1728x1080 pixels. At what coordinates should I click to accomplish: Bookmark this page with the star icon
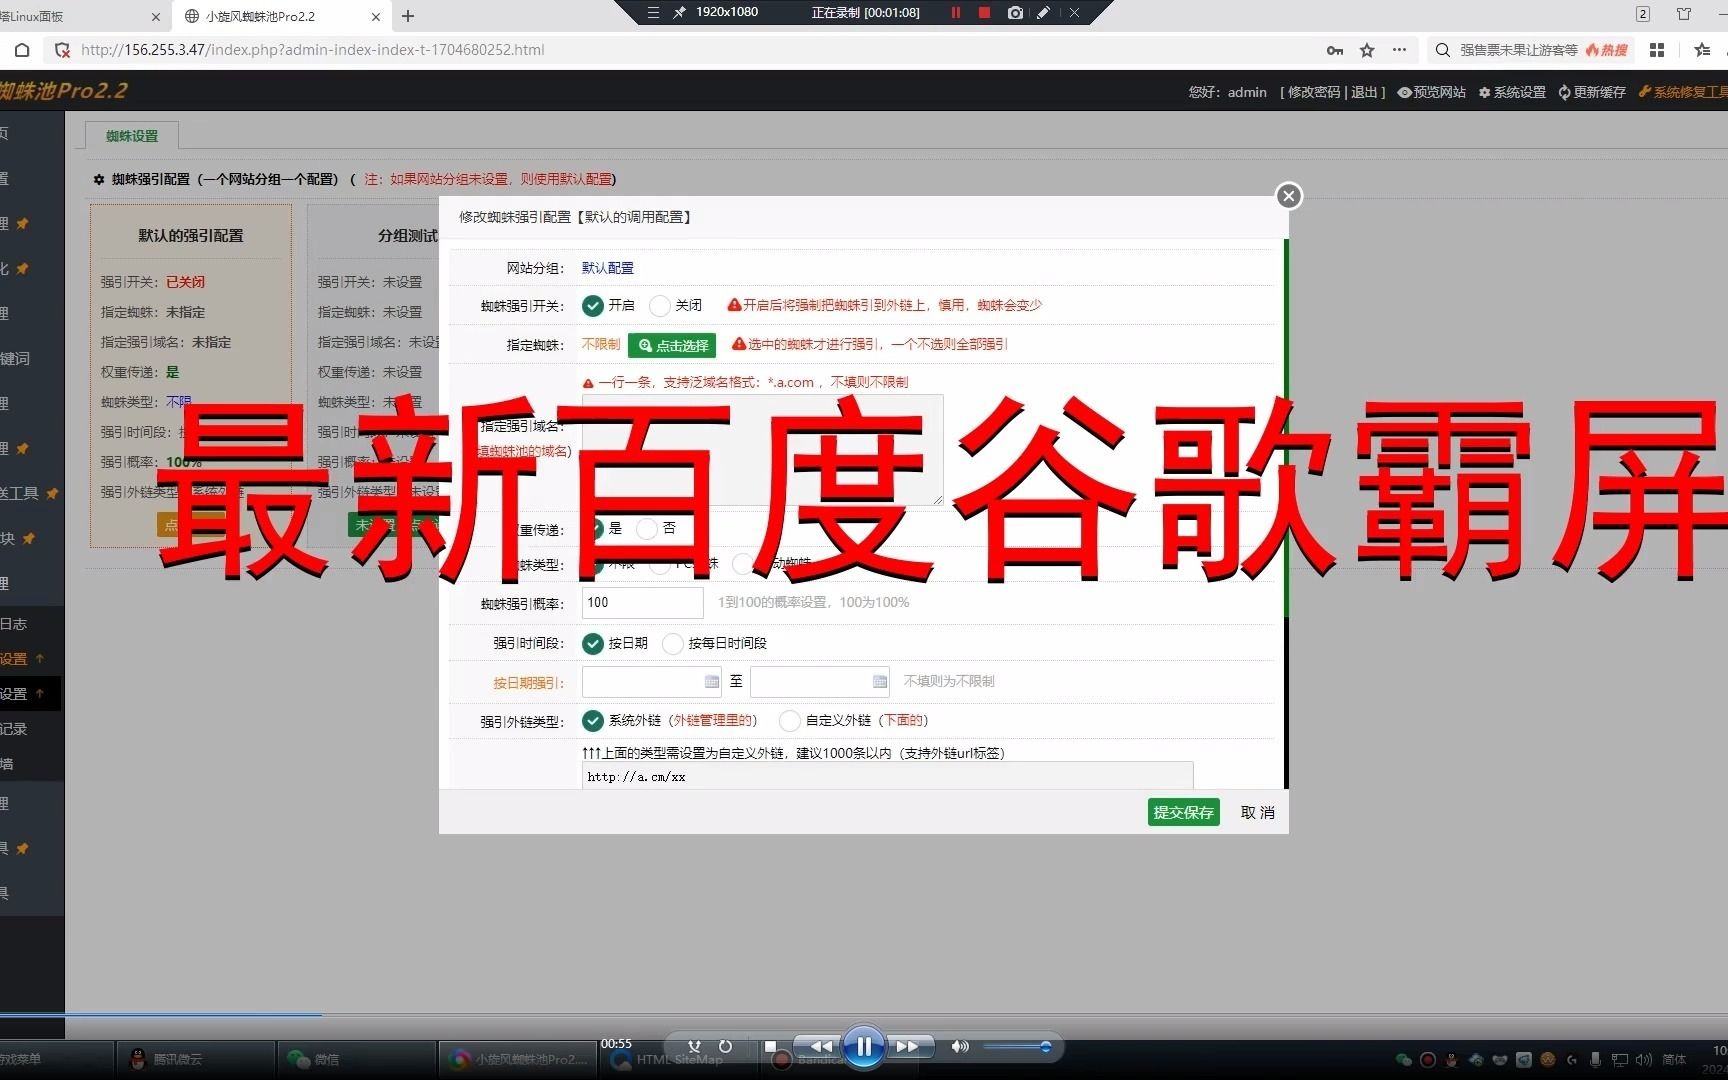point(1367,50)
